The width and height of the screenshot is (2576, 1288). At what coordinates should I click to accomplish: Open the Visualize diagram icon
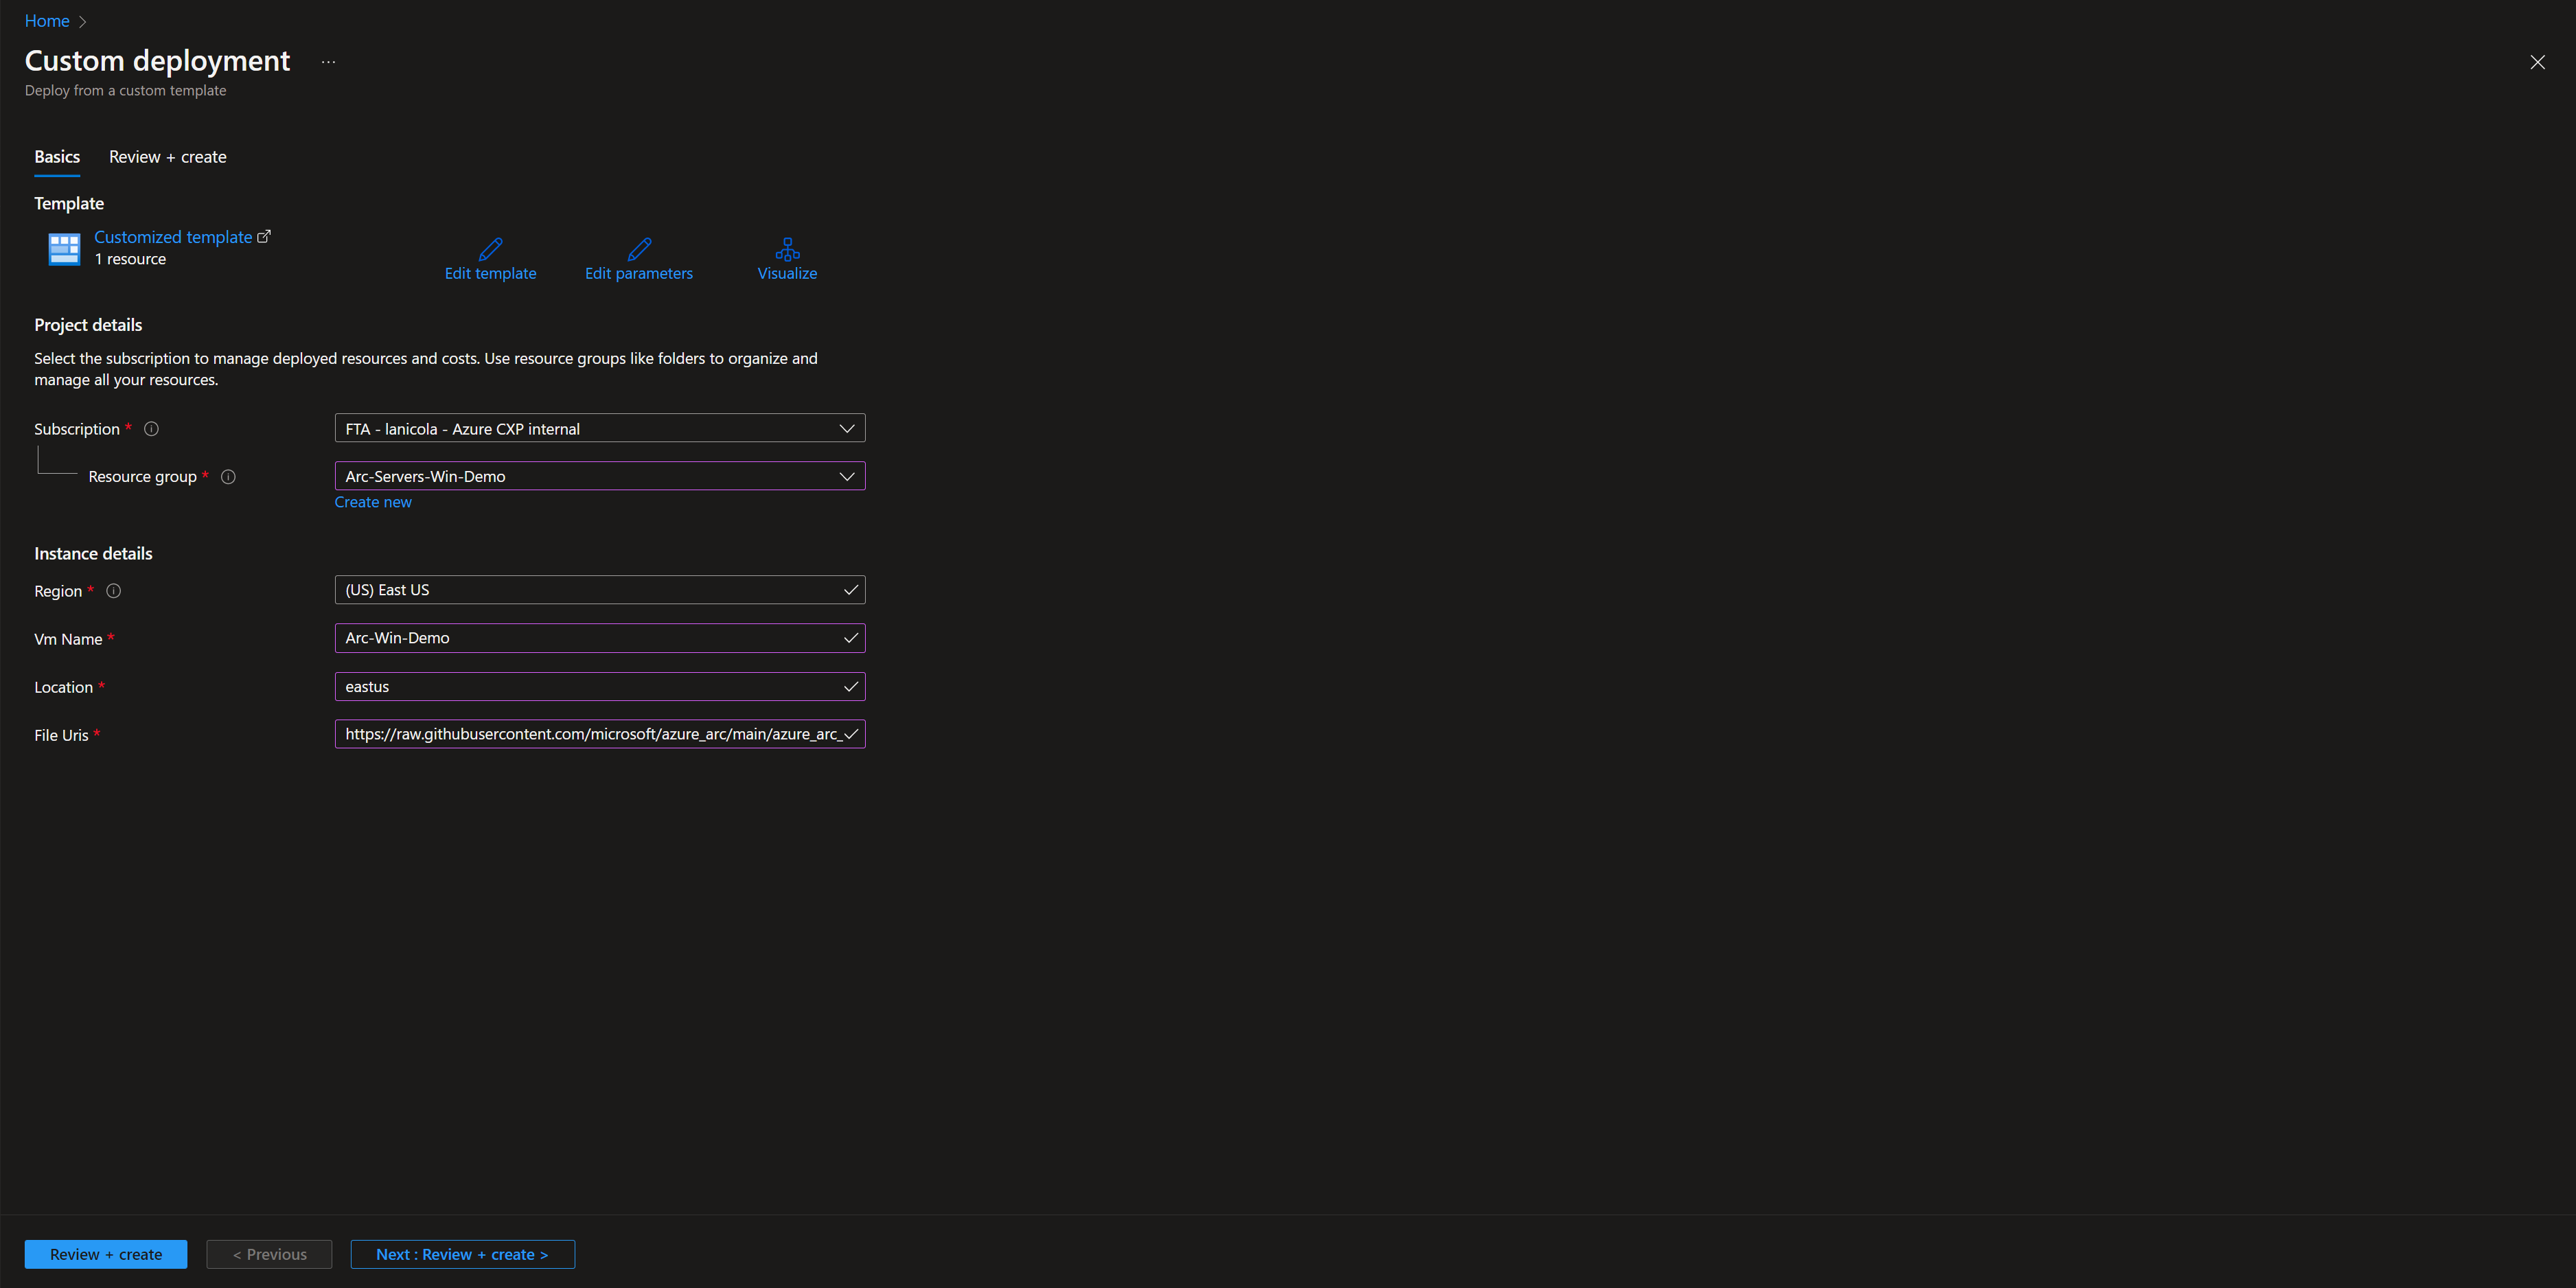[x=787, y=248]
